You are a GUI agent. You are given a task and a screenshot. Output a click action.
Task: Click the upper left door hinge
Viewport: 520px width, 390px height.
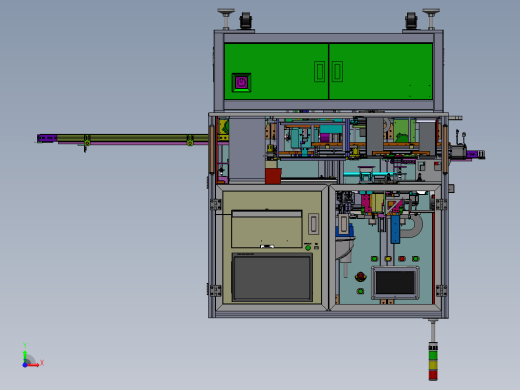click(x=215, y=204)
